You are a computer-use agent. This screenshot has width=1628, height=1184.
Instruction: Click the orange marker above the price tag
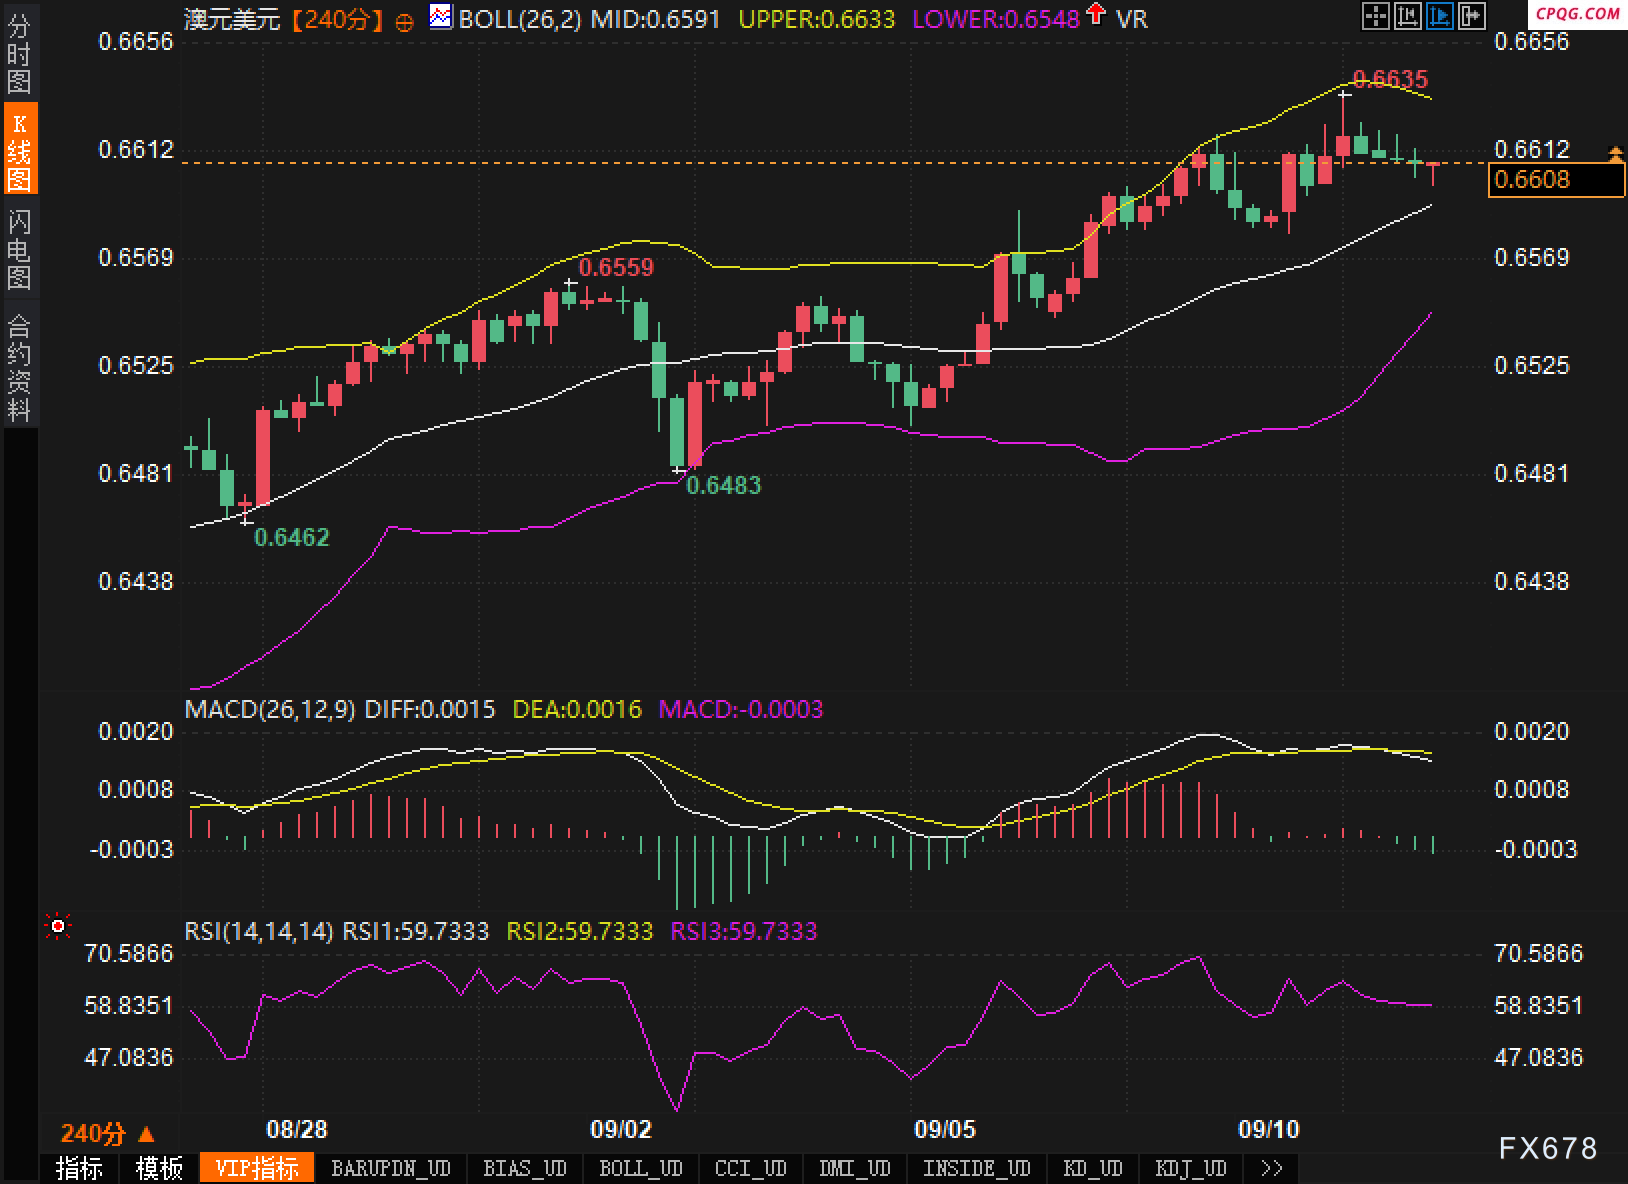point(1616,154)
